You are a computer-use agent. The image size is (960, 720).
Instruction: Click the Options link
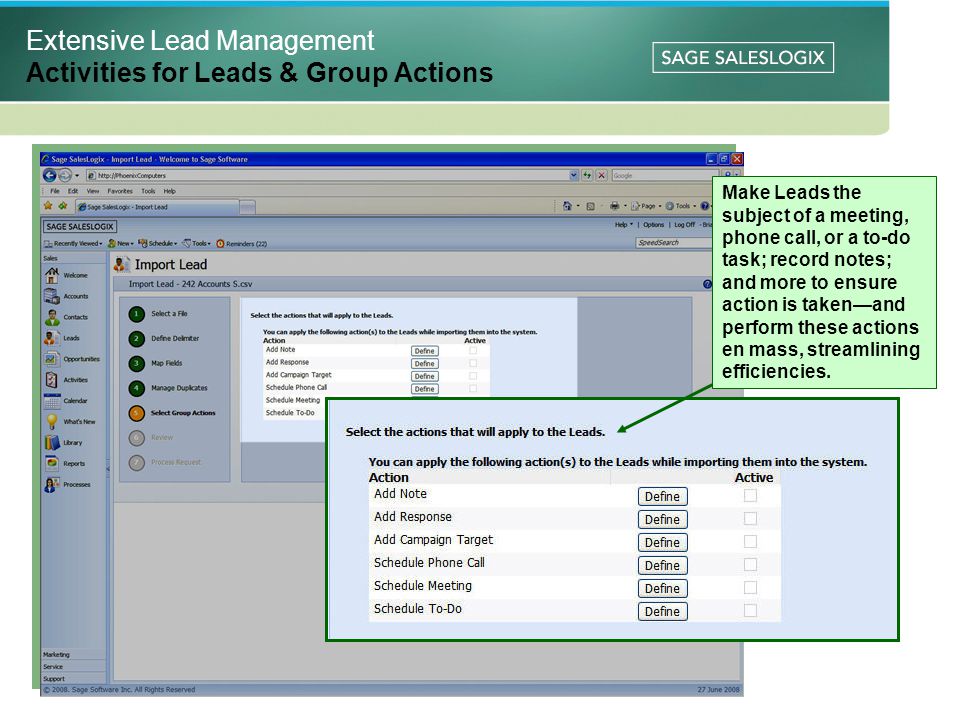point(653,225)
